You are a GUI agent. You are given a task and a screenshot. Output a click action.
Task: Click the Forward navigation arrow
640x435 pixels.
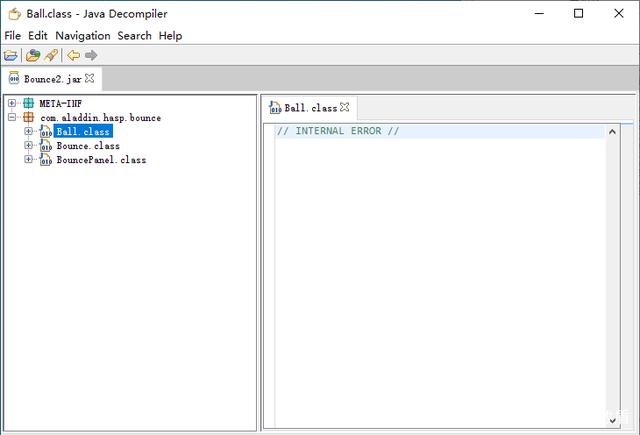[91, 55]
